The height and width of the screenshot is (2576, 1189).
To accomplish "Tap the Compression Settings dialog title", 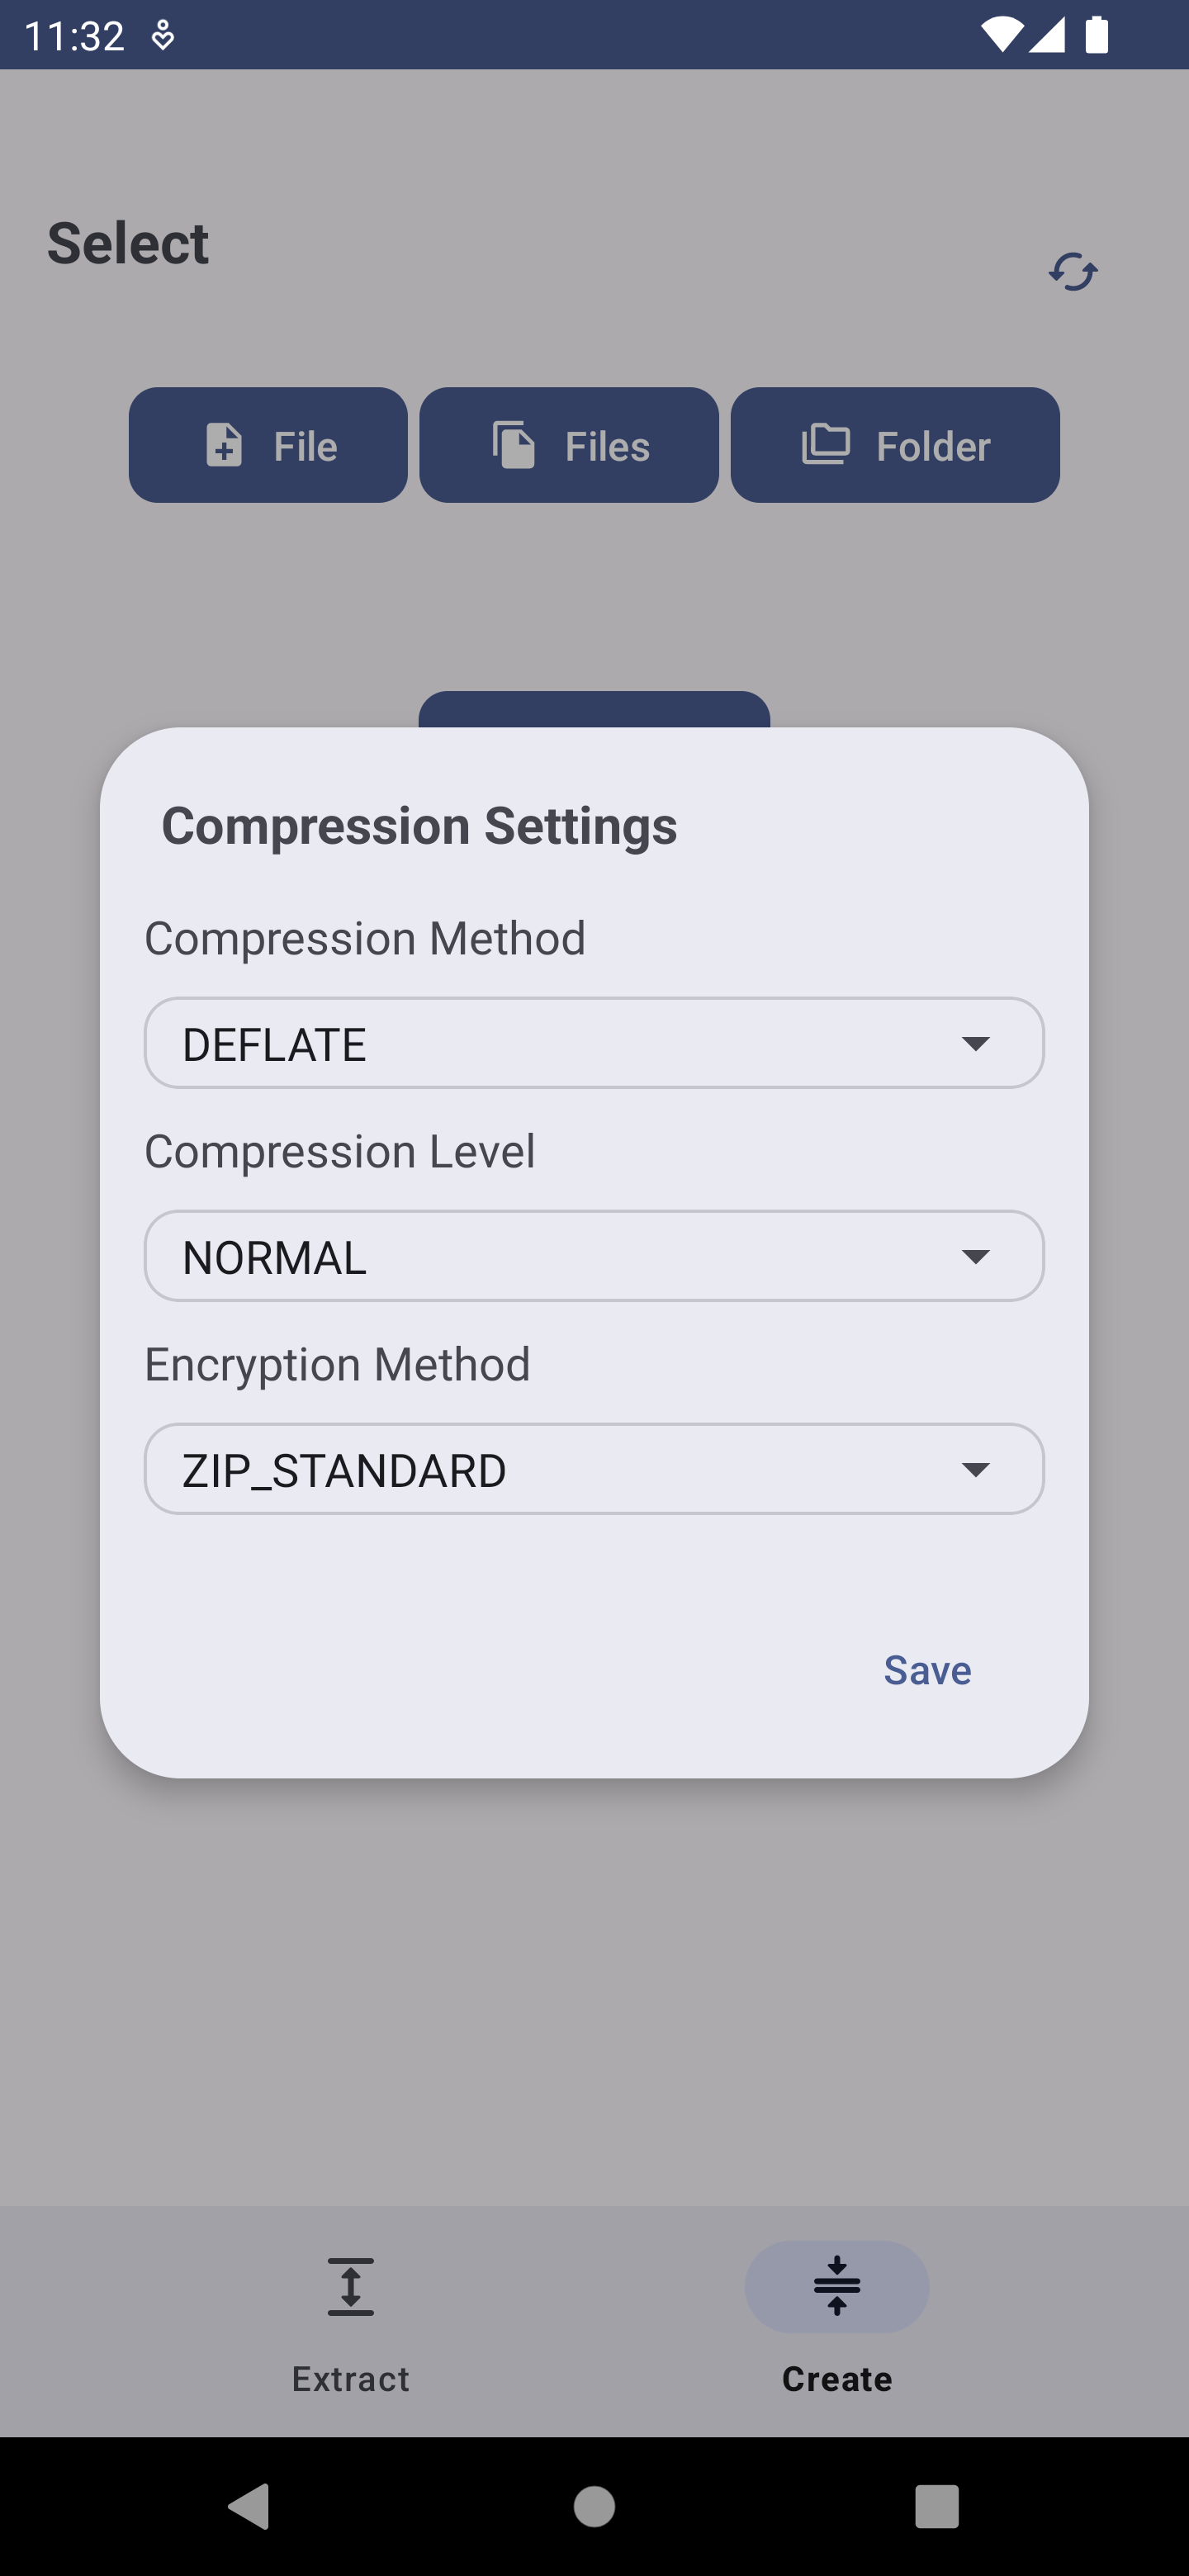I will [x=419, y=826].
